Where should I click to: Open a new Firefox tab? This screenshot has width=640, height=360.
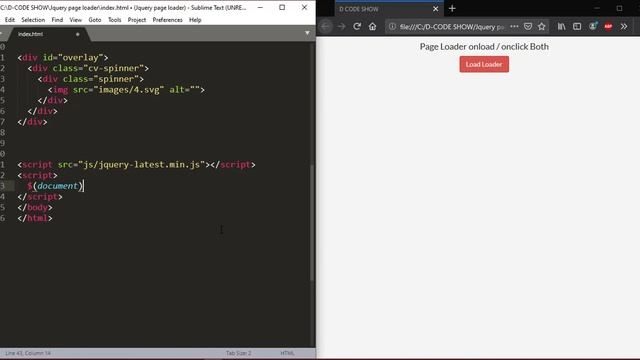tap(452, 9)
